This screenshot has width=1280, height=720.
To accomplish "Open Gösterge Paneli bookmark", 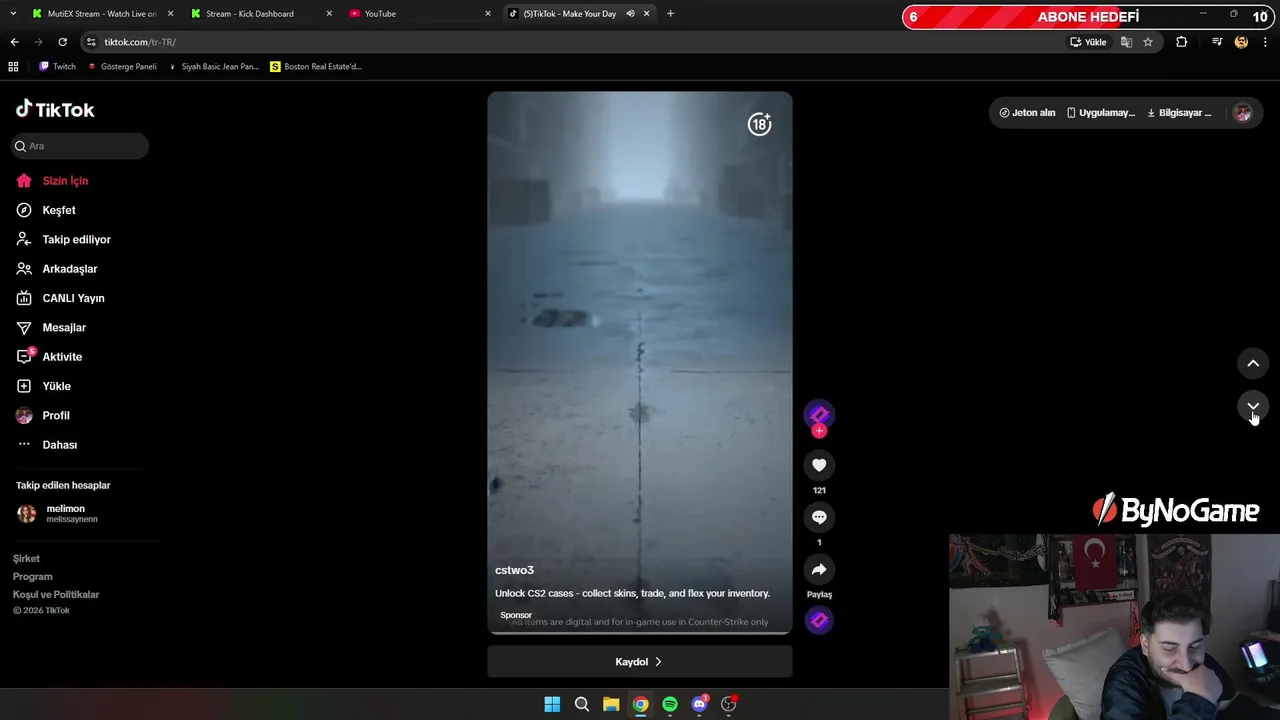I will coord(122,67).
